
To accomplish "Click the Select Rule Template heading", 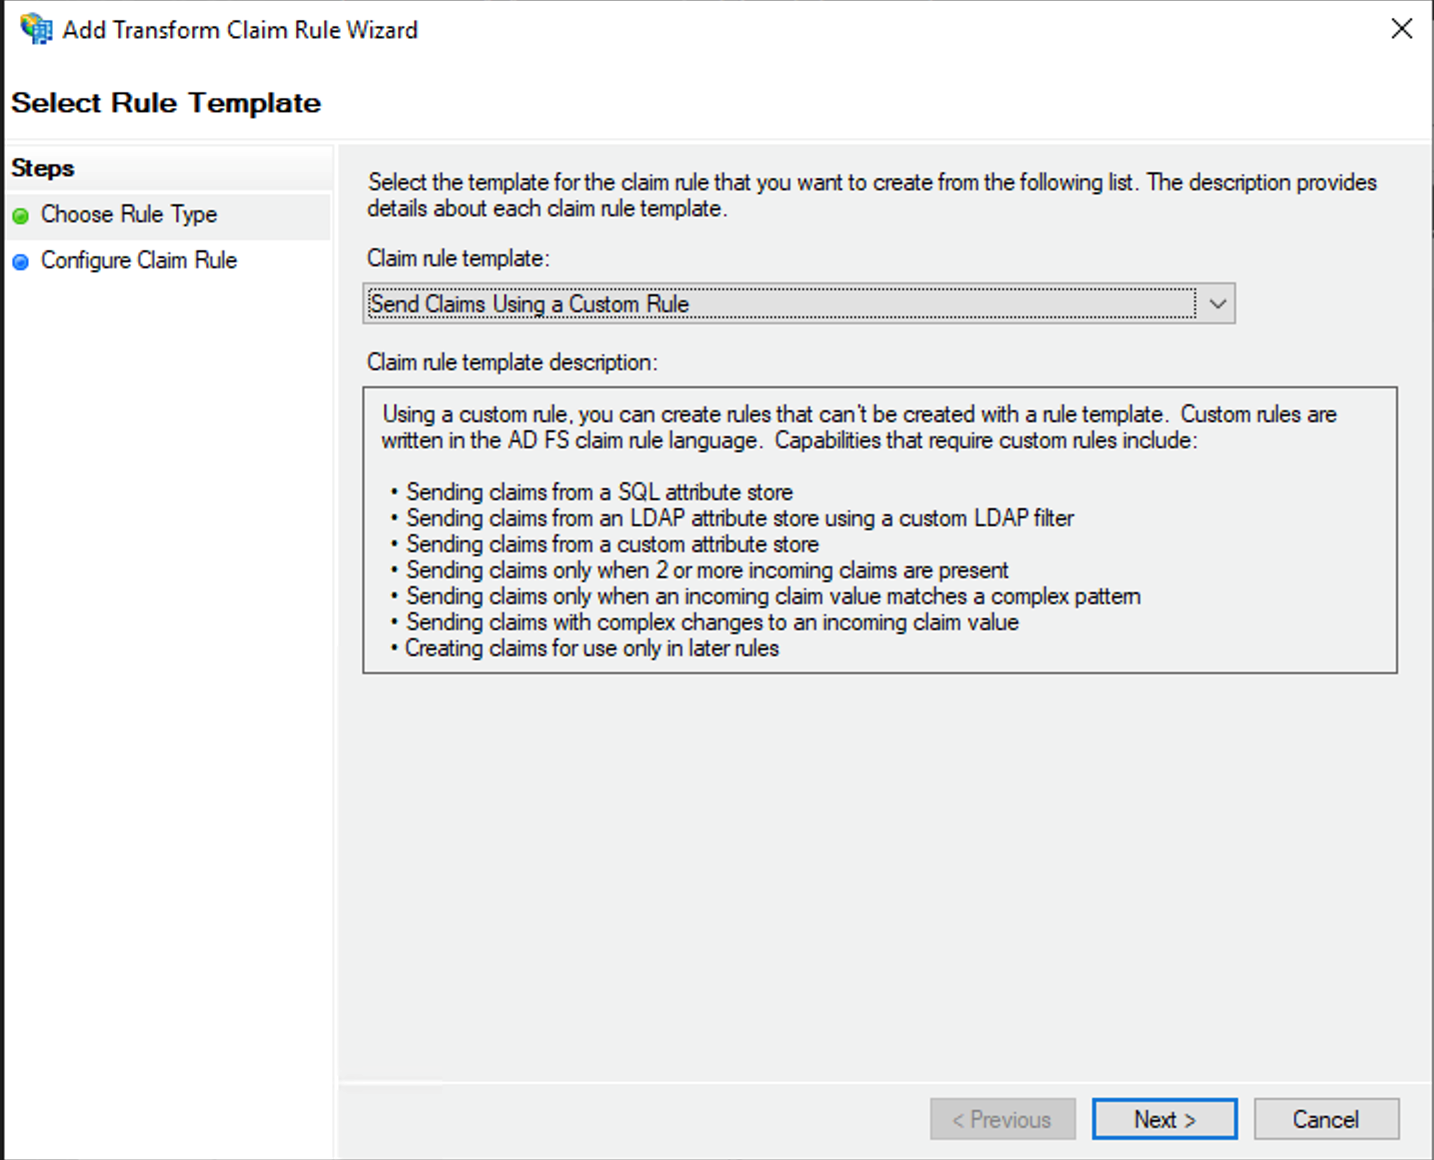I will click(x=166, y=102).
